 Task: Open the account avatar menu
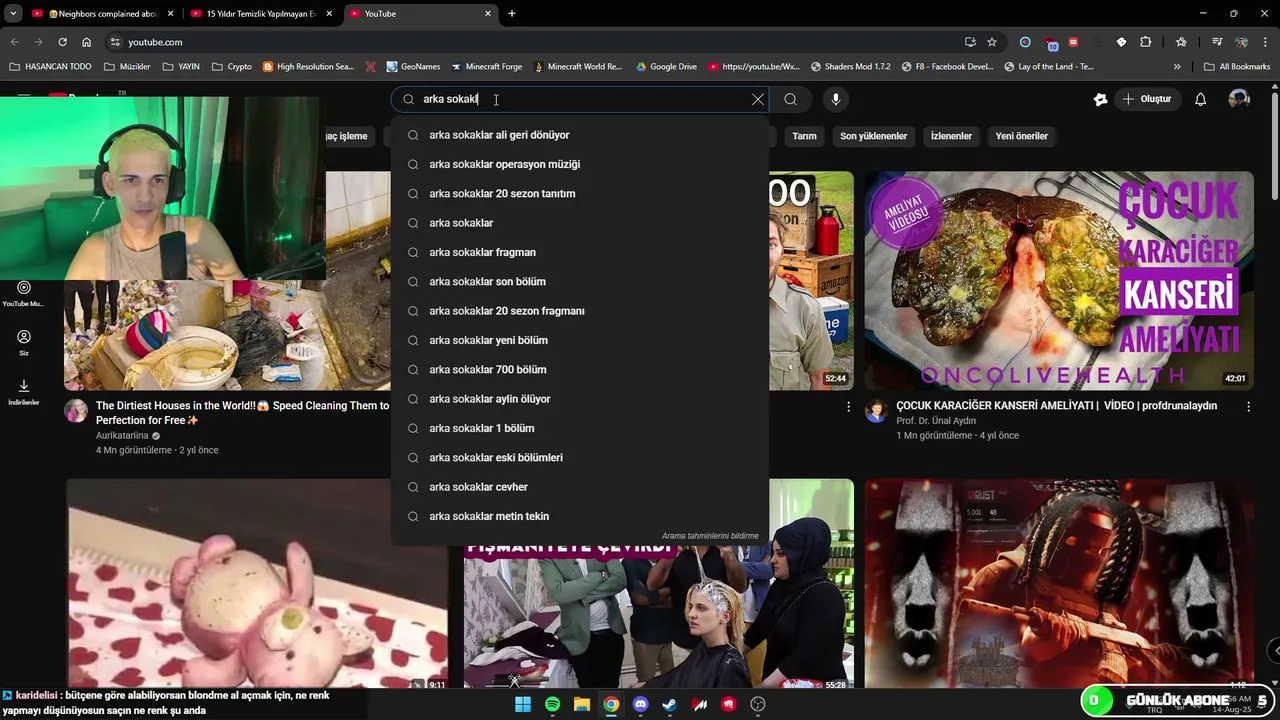1239,99
